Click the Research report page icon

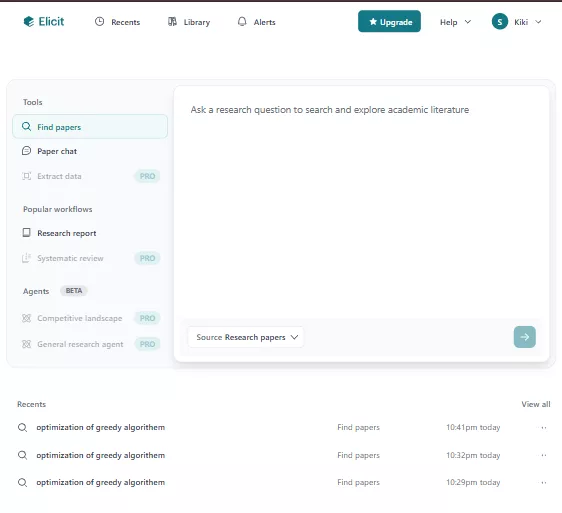[27, 233]
